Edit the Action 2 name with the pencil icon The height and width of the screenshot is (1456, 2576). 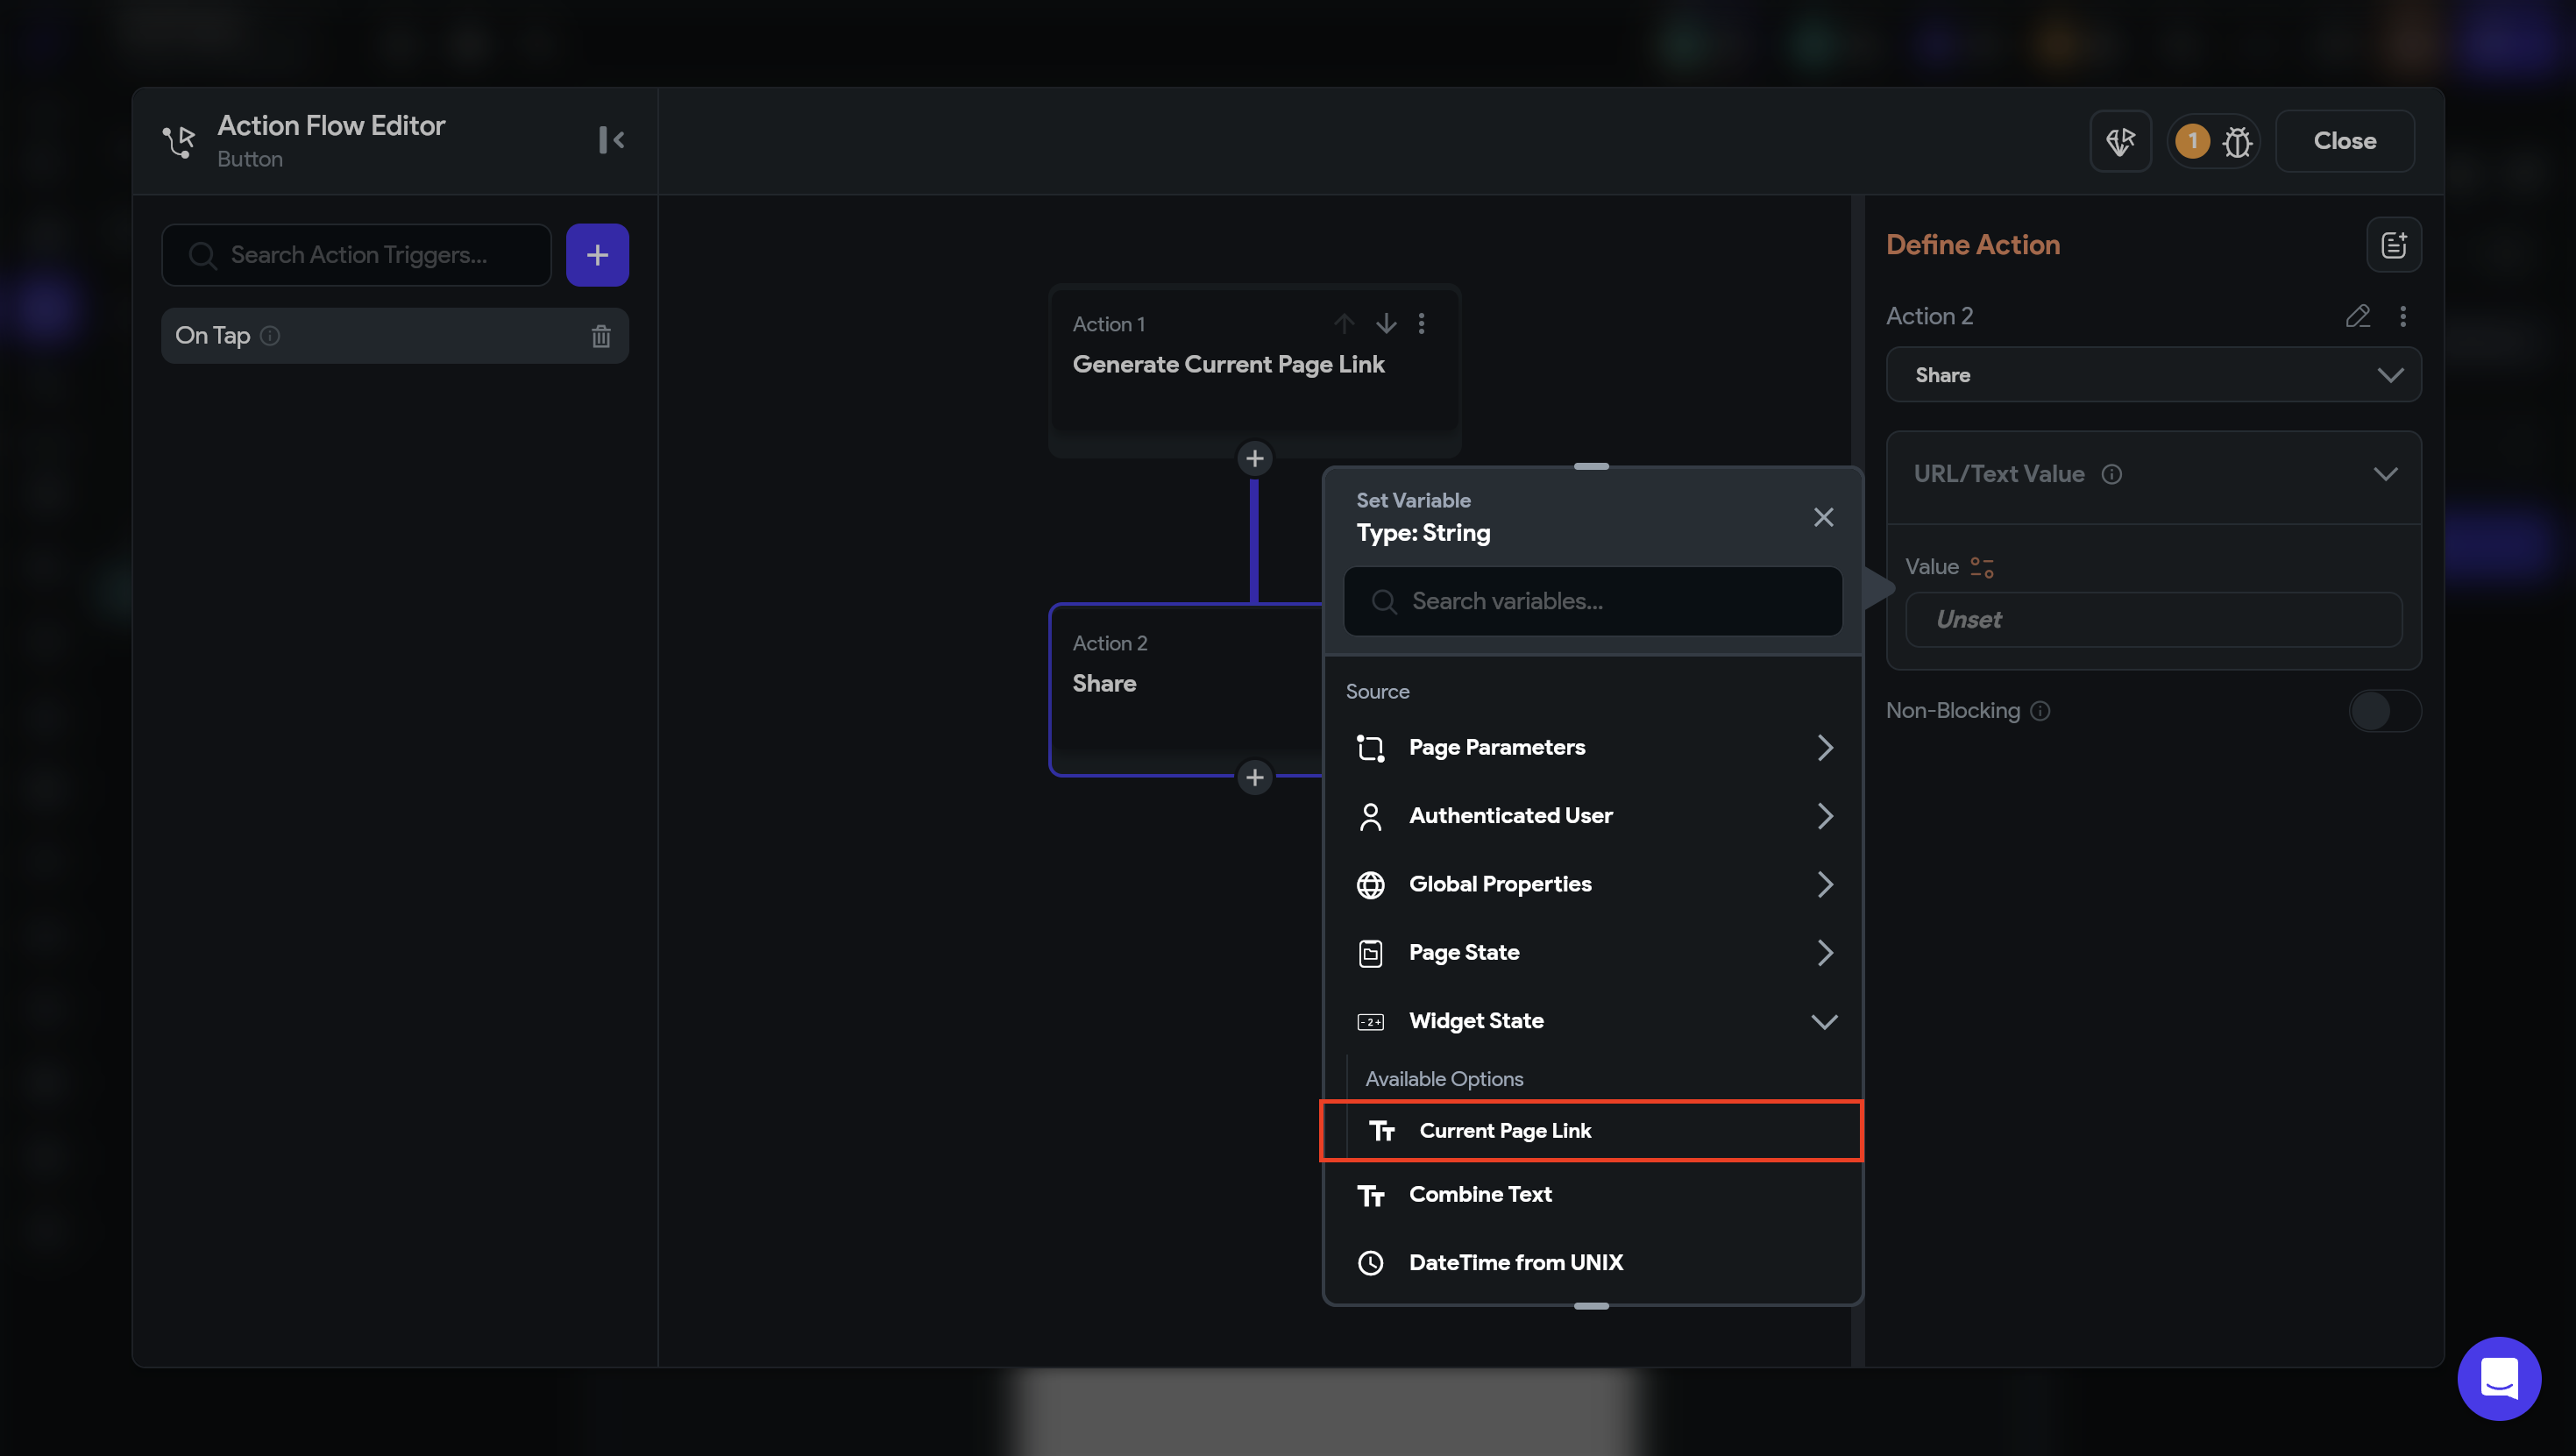2357,316
